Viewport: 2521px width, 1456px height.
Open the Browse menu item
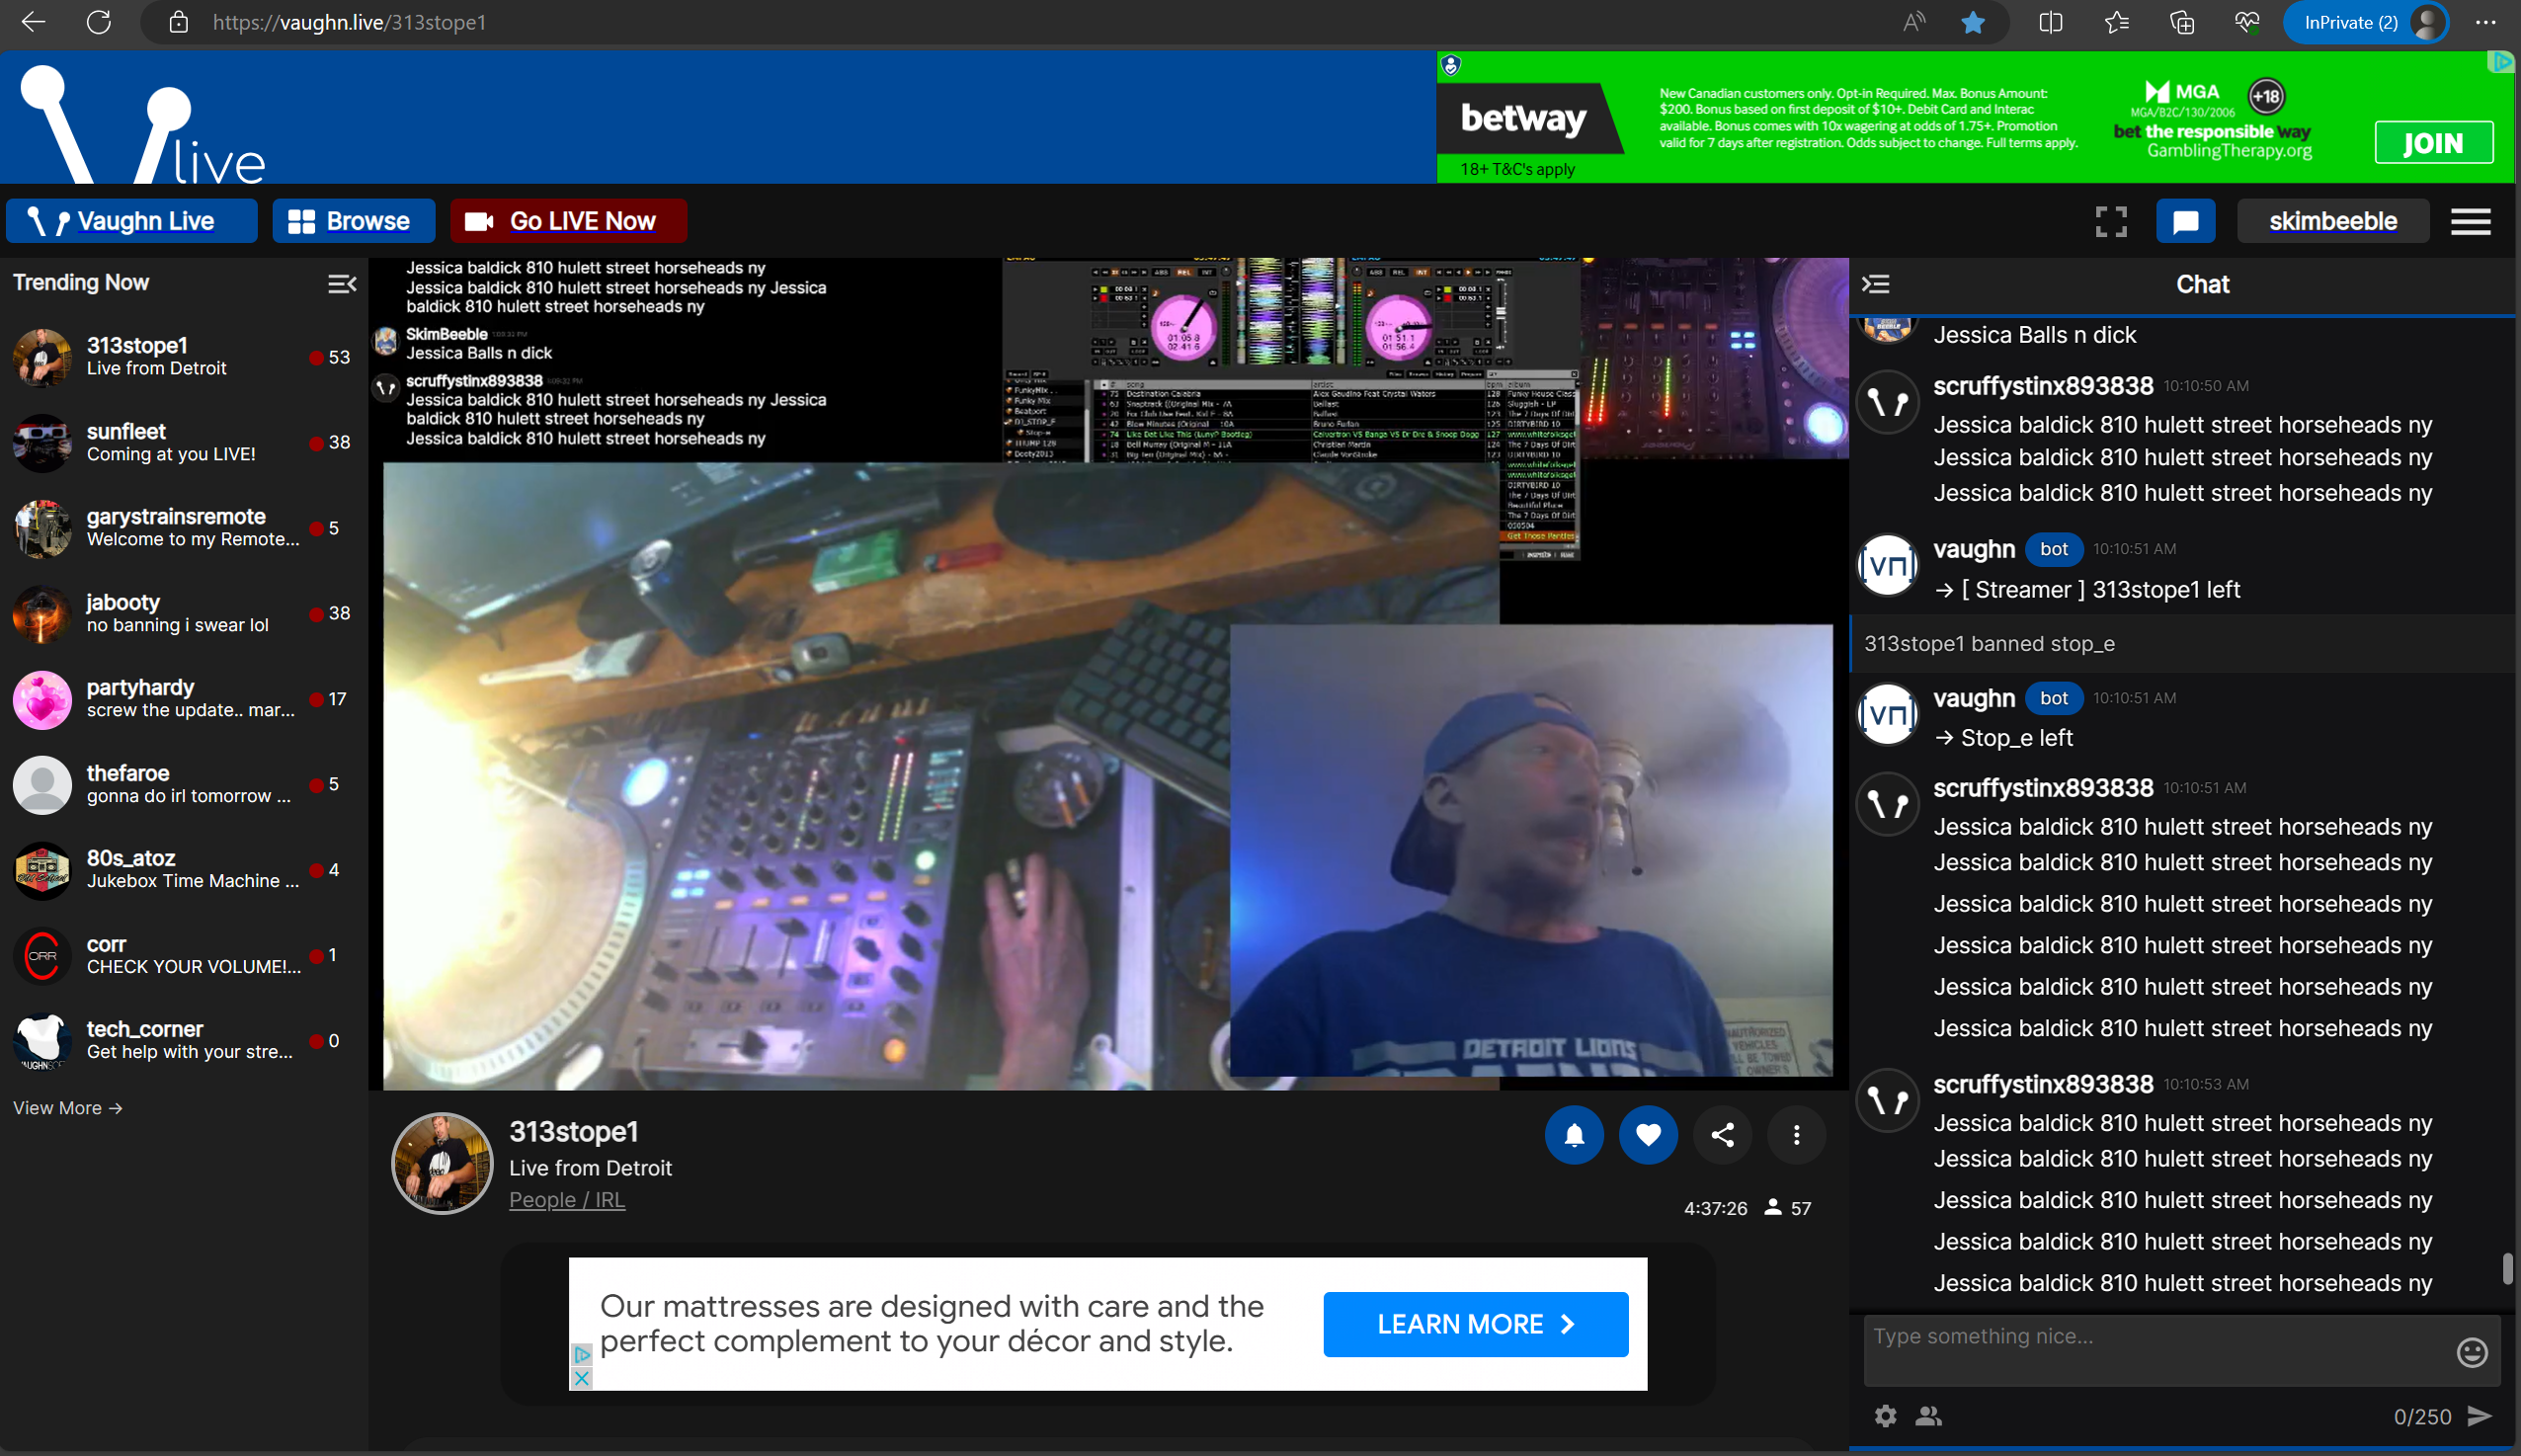tap(352, 221)
